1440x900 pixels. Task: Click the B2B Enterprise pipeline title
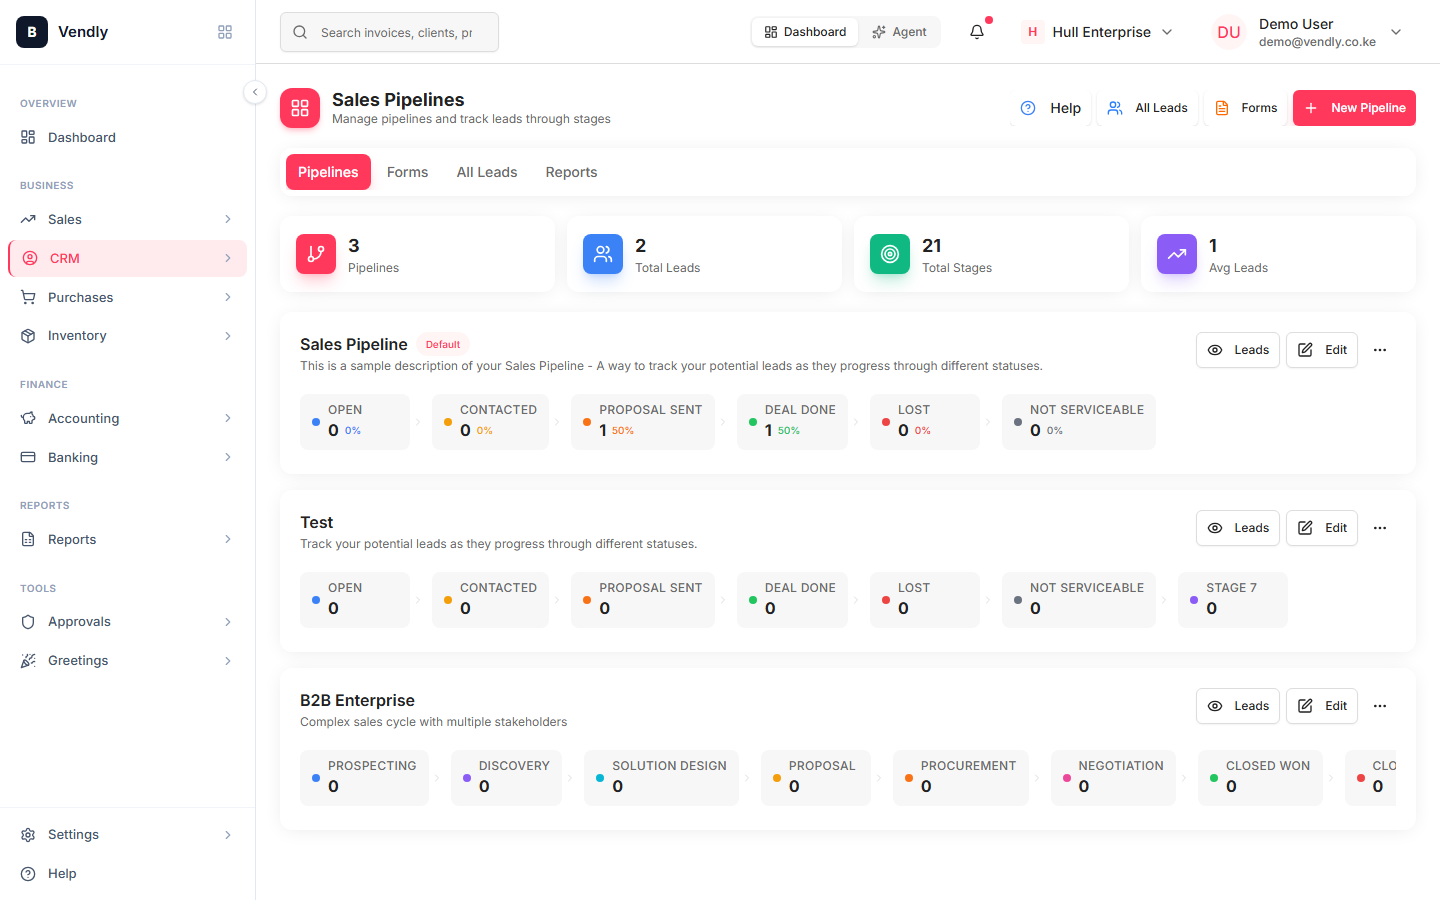(x=357, y=700)
